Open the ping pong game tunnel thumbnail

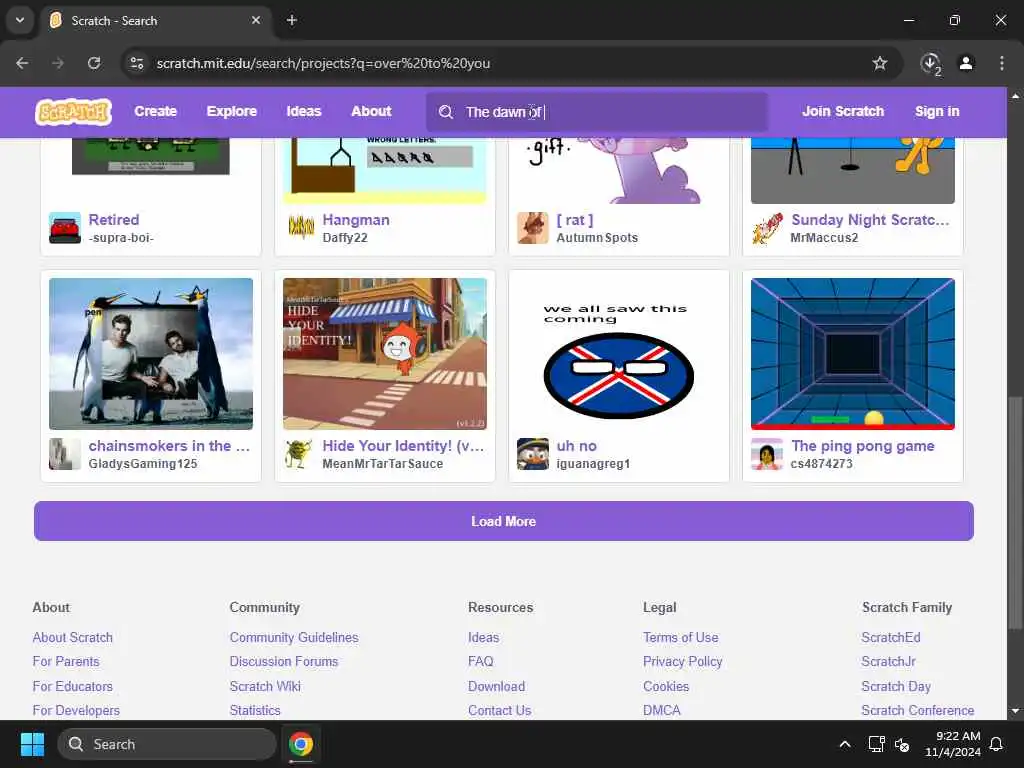coord(853,354)
